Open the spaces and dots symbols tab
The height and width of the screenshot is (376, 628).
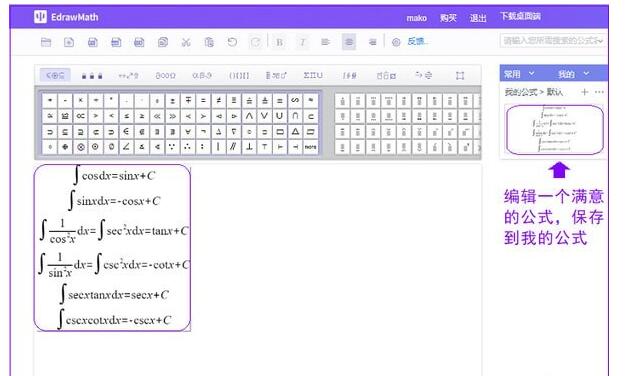pyautogui.click(x=92, y=75)
